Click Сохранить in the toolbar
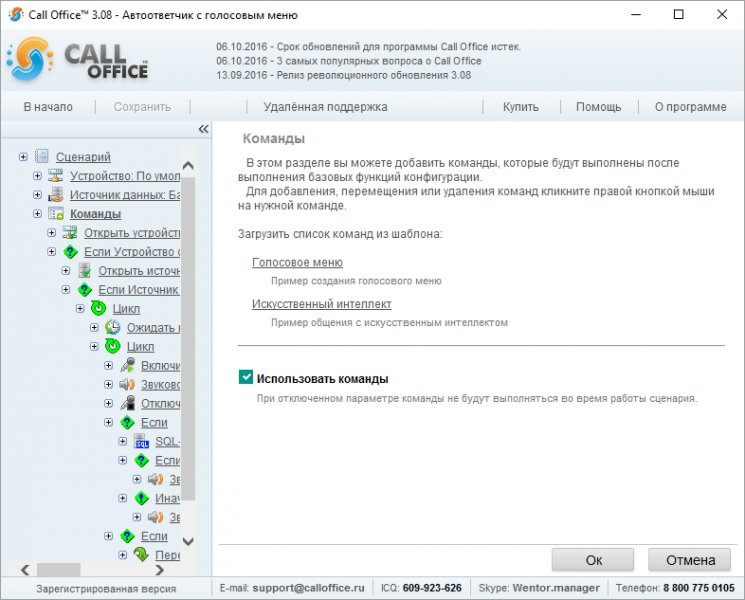745x600 pixels. coord(142,107)
